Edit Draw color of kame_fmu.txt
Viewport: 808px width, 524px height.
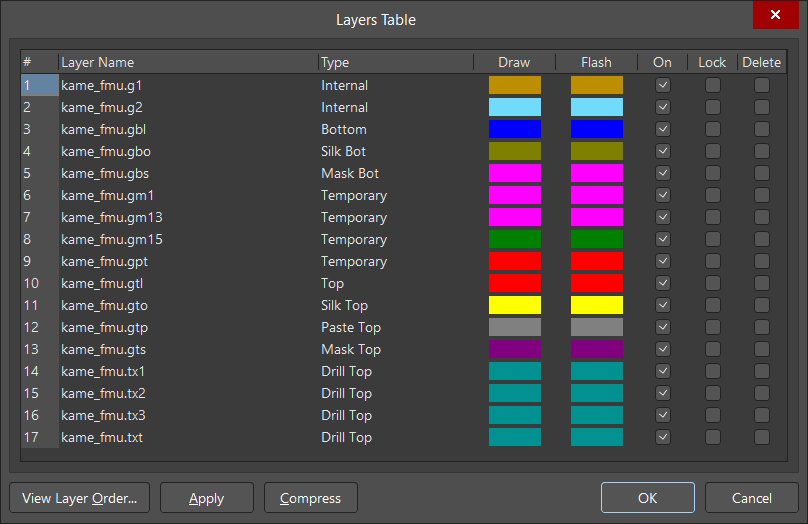(x=515, y=437)
